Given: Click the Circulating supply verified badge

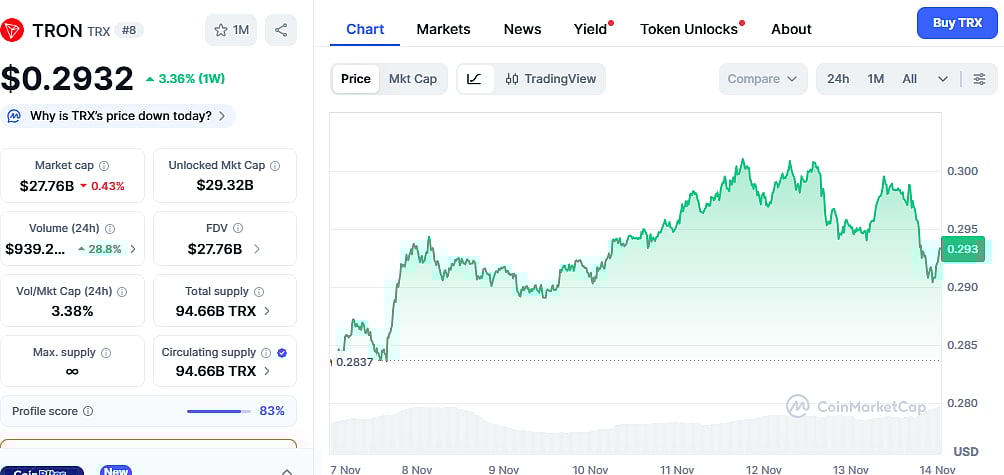Looking at the screenshot, I should 281,353.
